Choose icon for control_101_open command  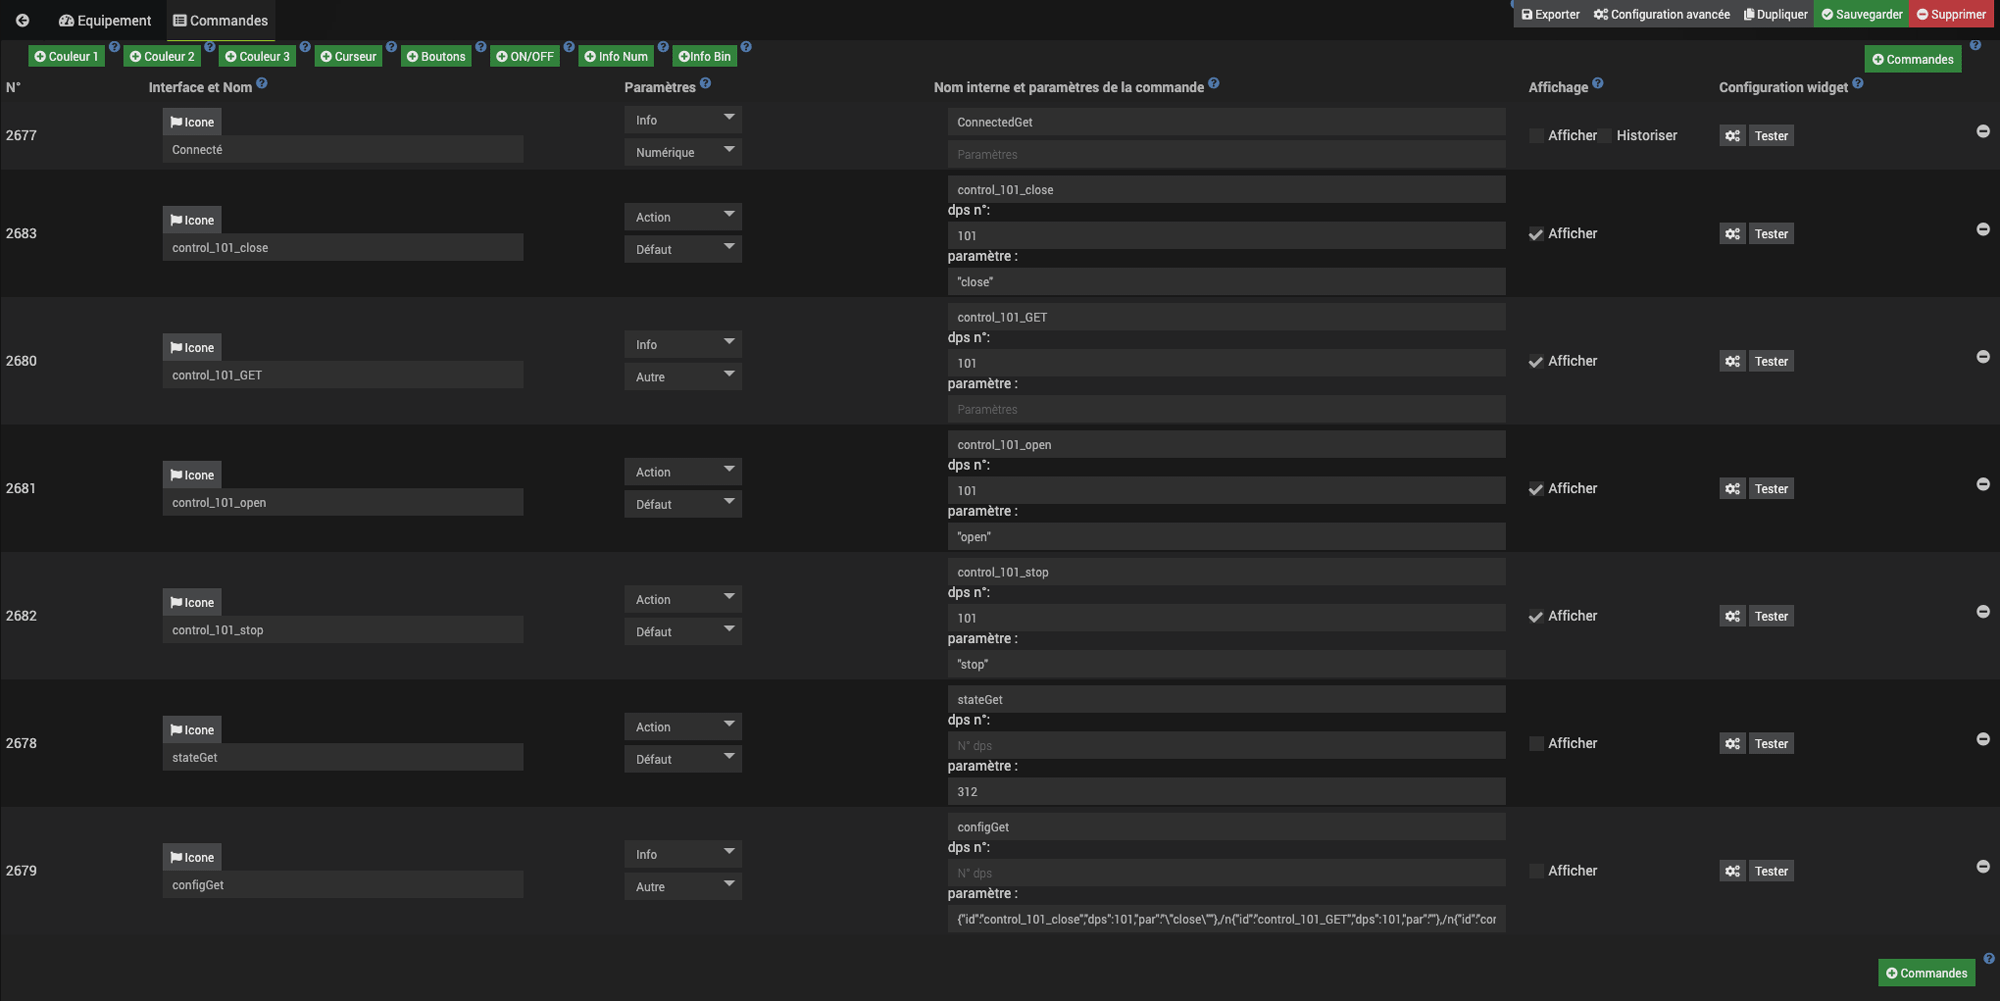pos(192,475)
